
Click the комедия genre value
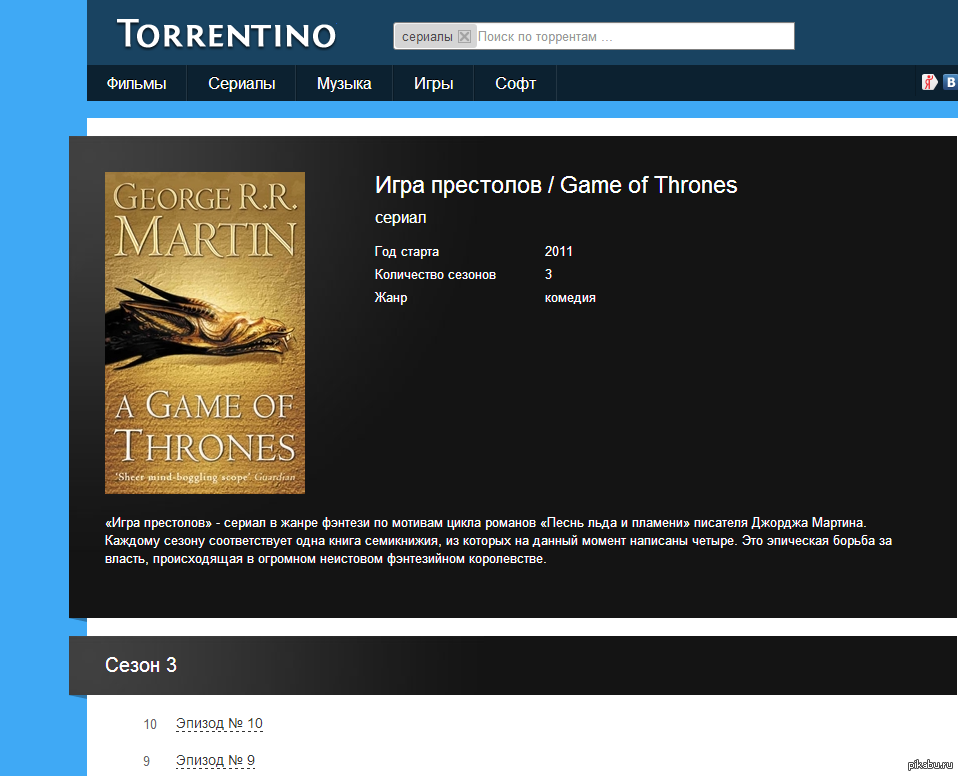coord(570,298)
